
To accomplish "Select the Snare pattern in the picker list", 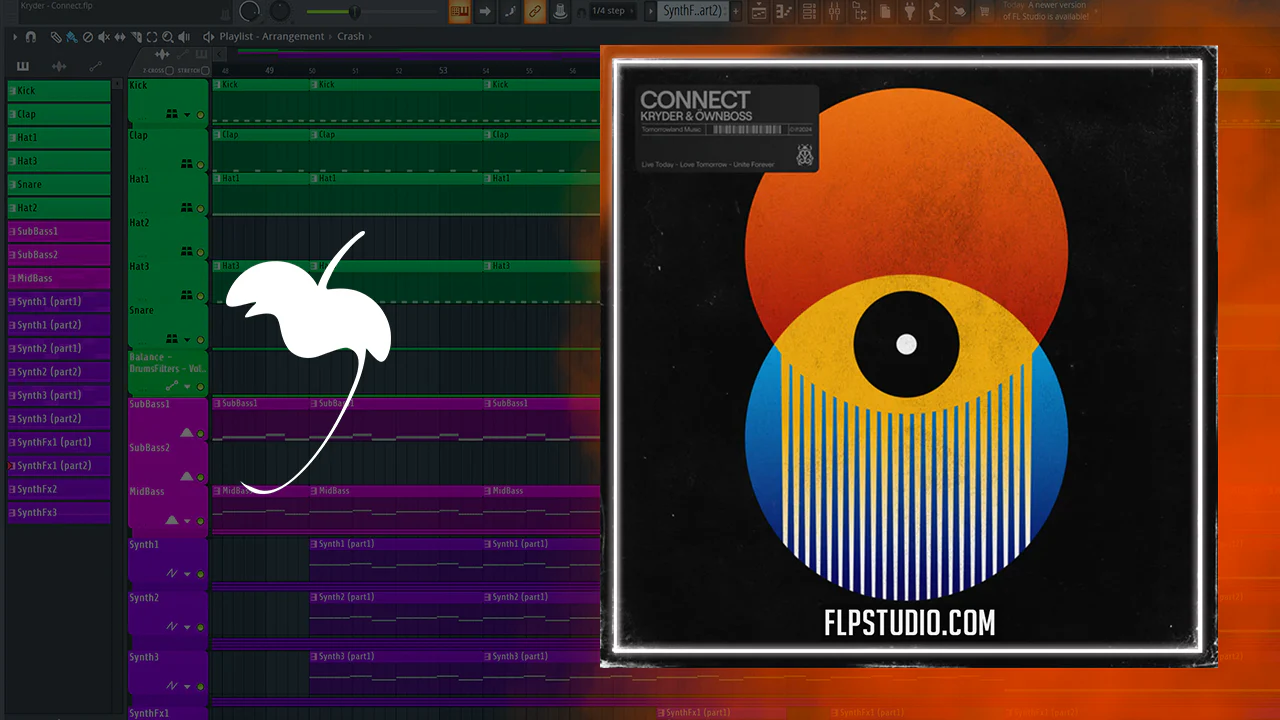I will pyautogui.click(x=58, y=184).
